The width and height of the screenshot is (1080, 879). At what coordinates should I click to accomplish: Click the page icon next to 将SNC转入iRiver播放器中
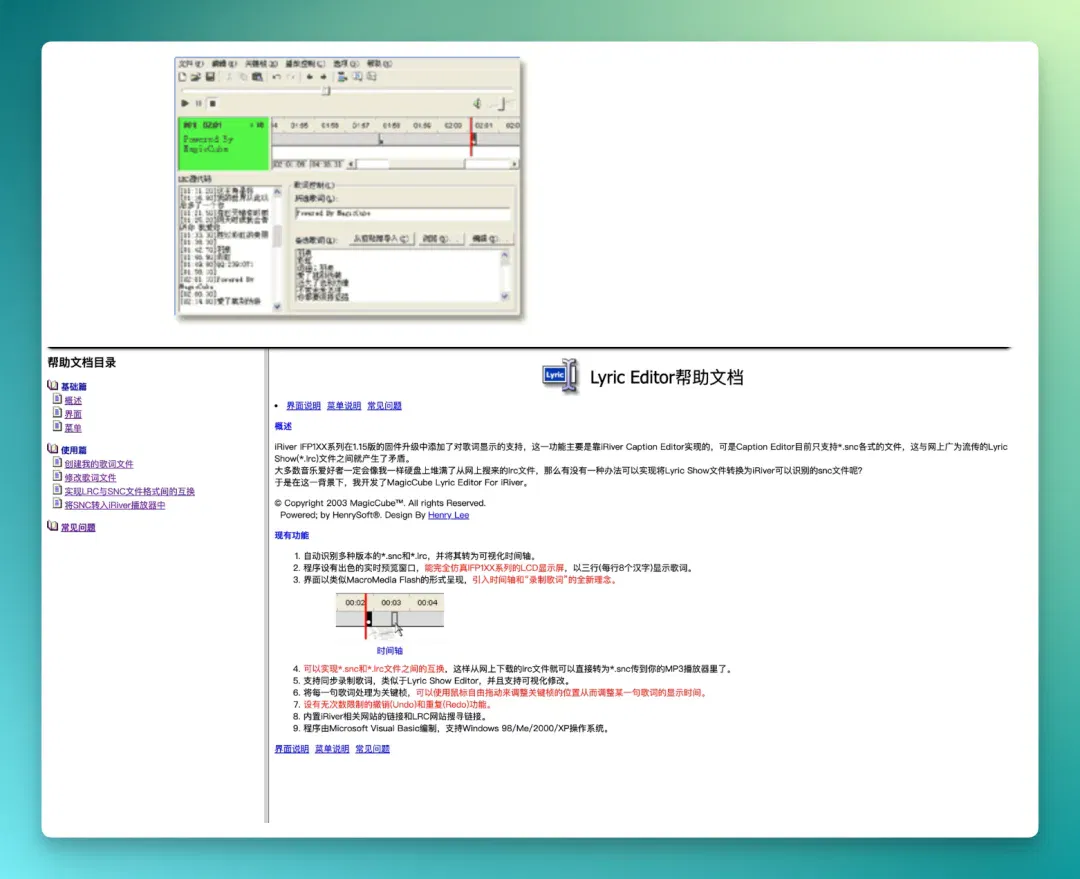click(x=58, y=504)
